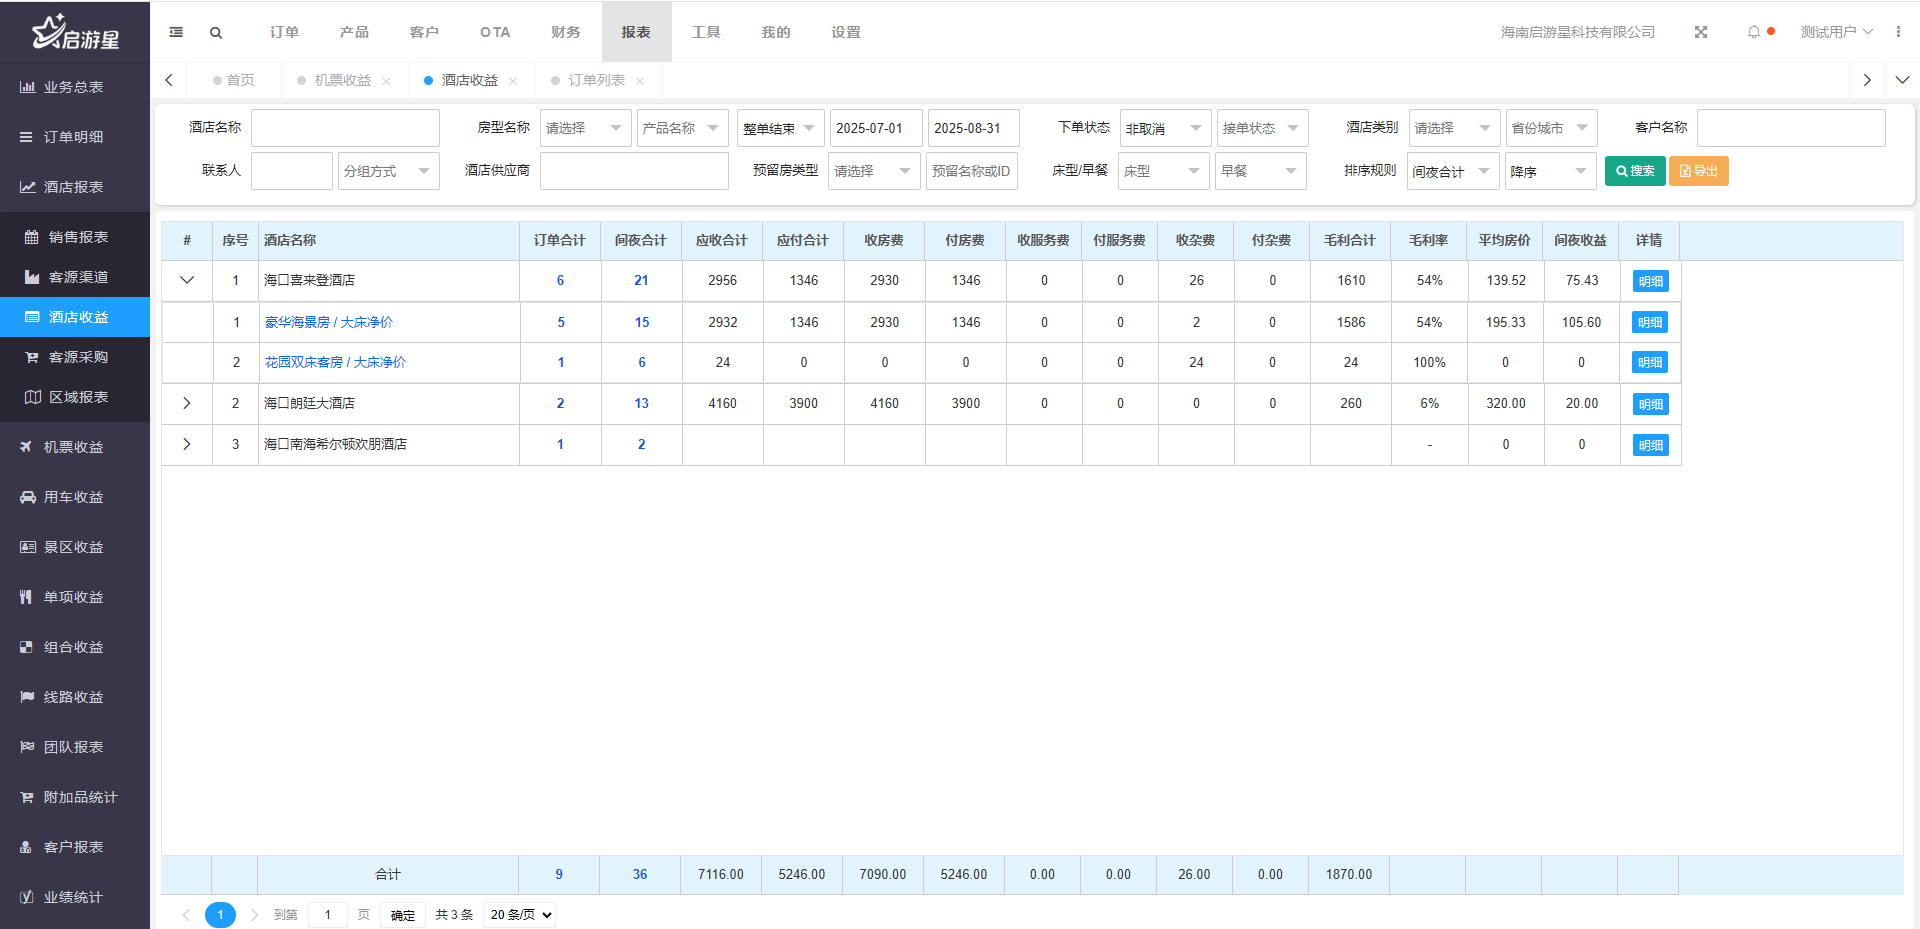Click the search magnifier icon in top bar
1920x929 pixels.
(x=216, y=33)
